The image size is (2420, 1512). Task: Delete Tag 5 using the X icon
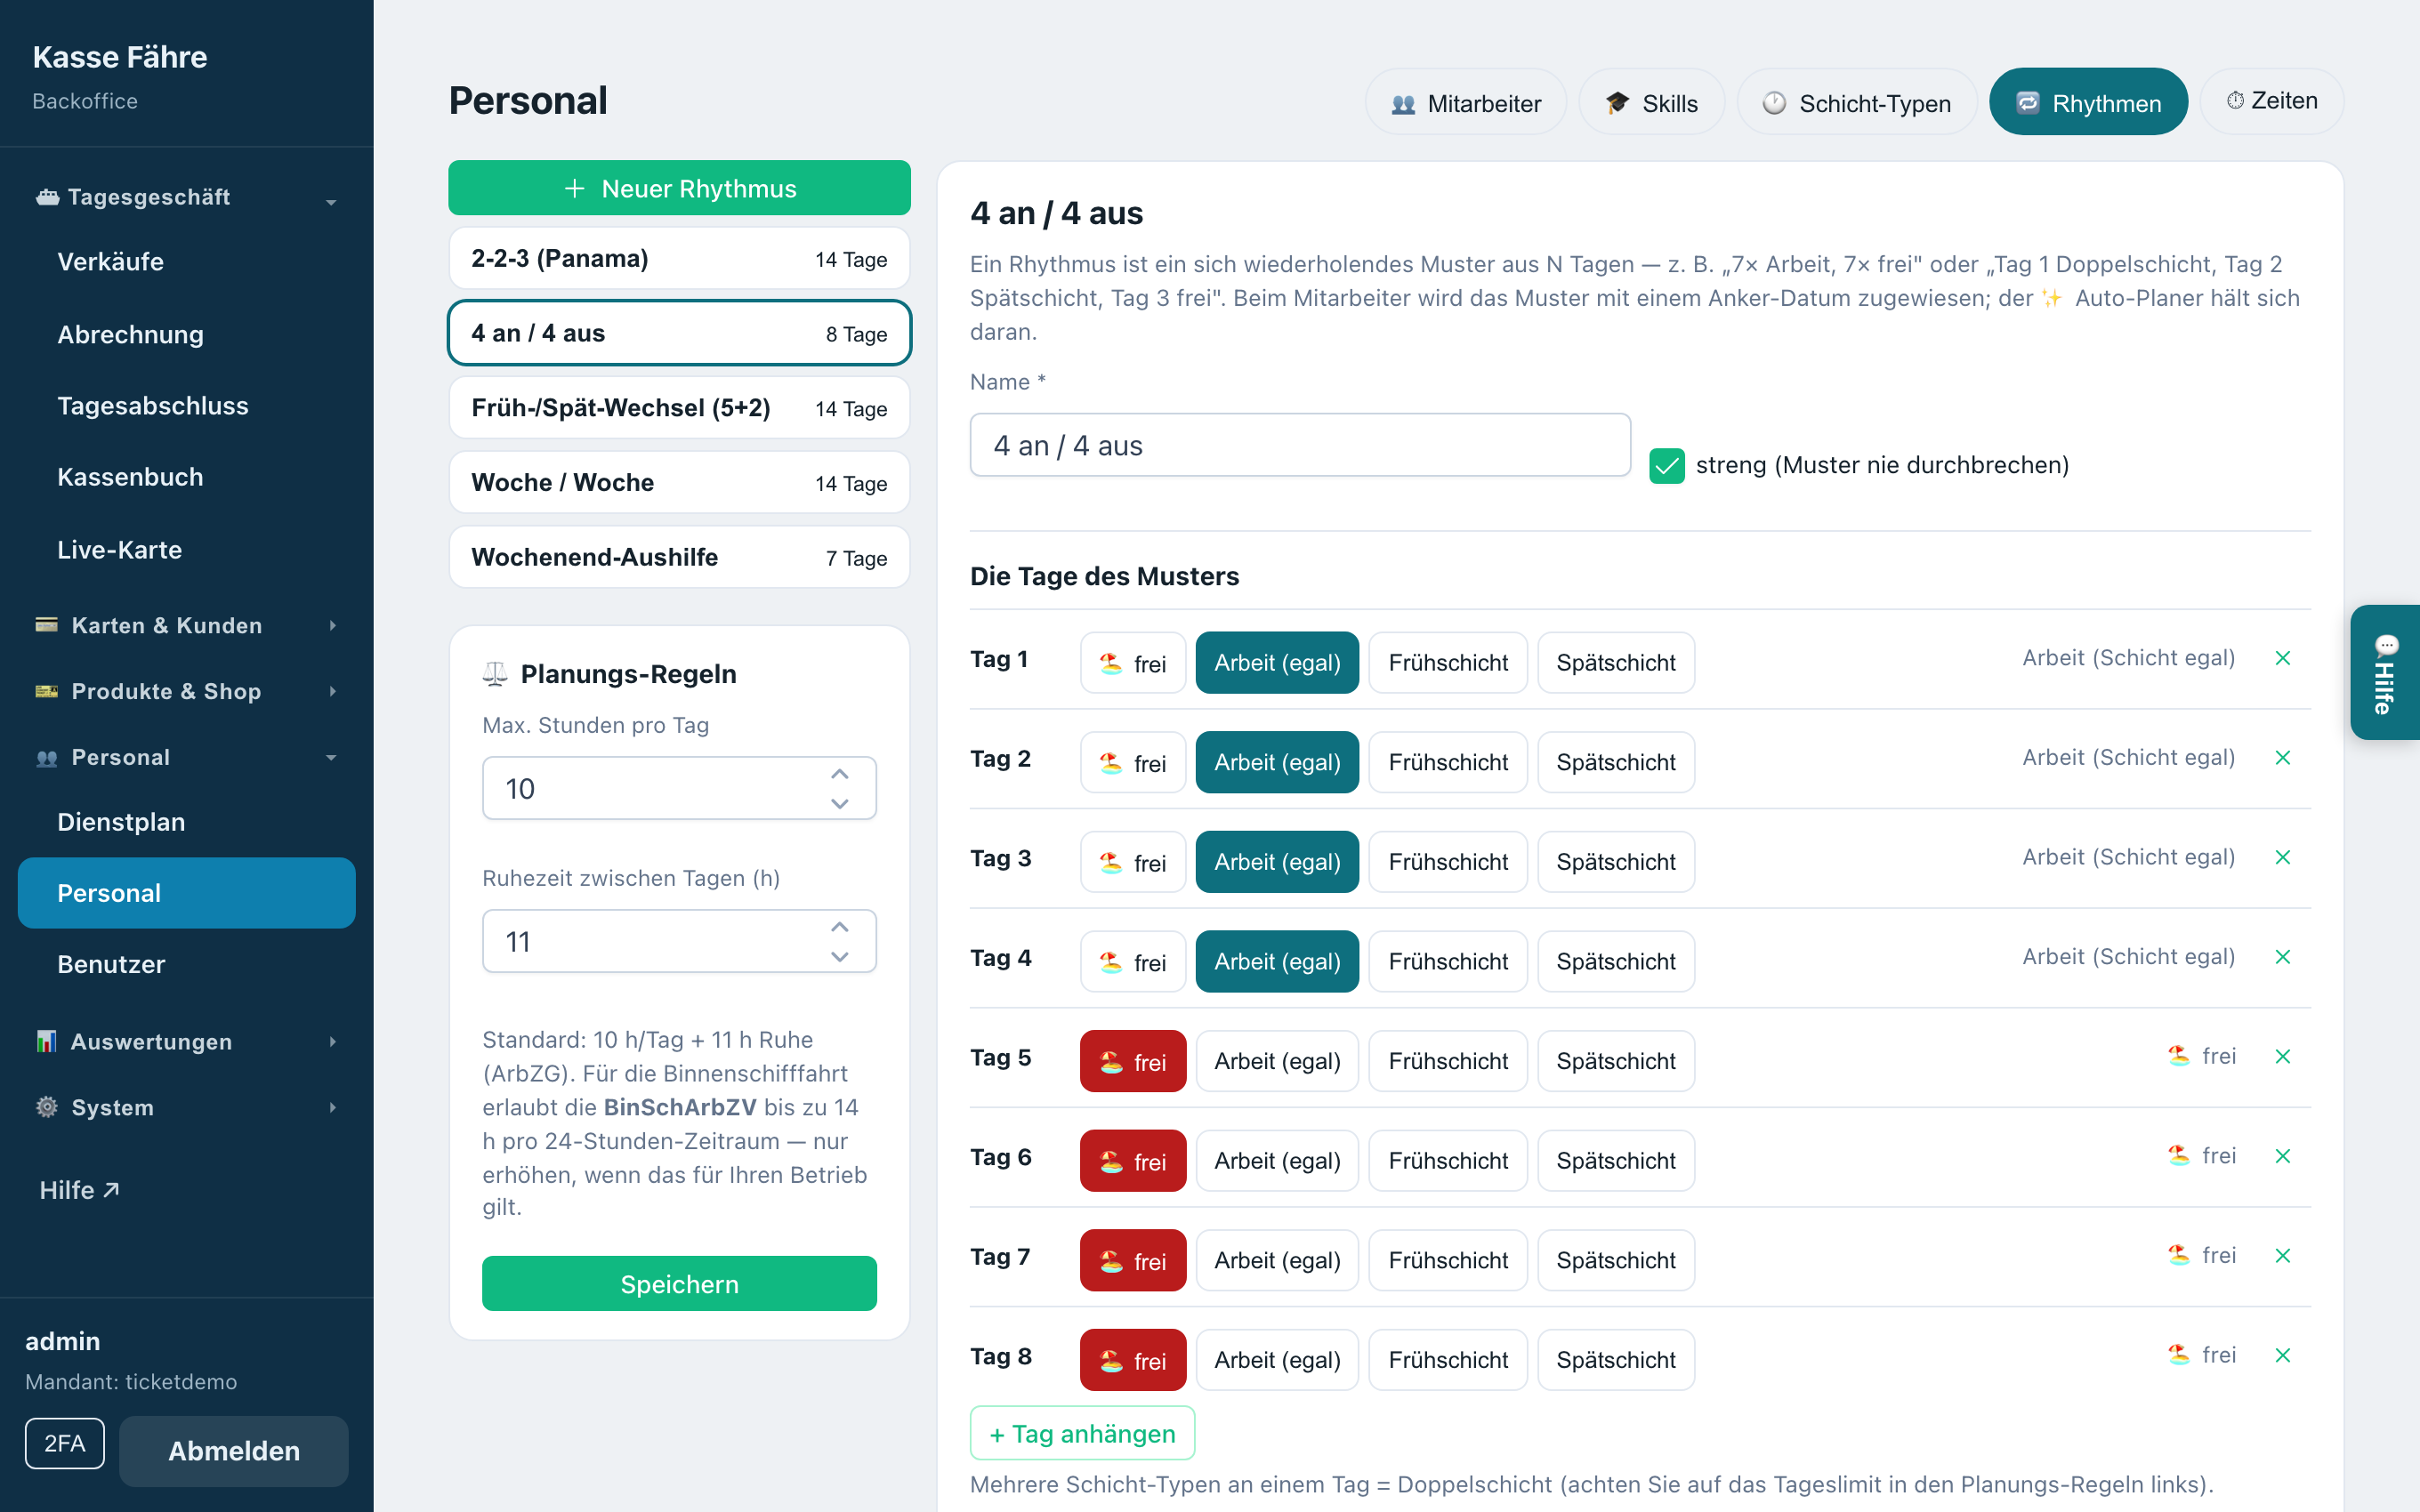[2282, 1056]
